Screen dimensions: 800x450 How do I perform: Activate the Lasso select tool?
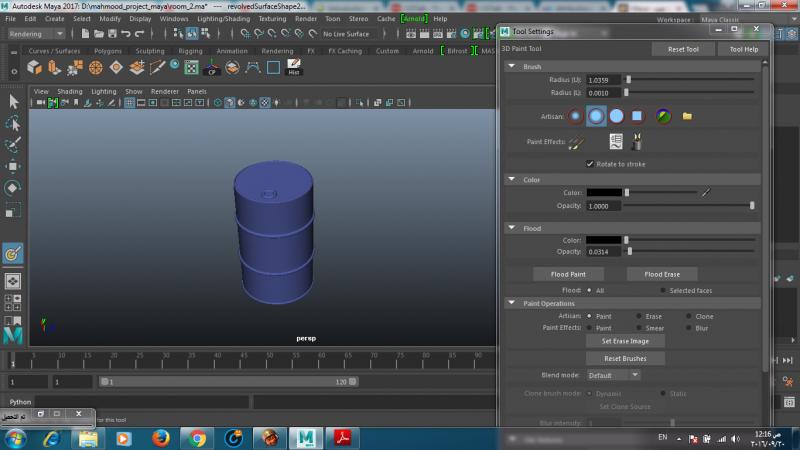coord(13,123)
